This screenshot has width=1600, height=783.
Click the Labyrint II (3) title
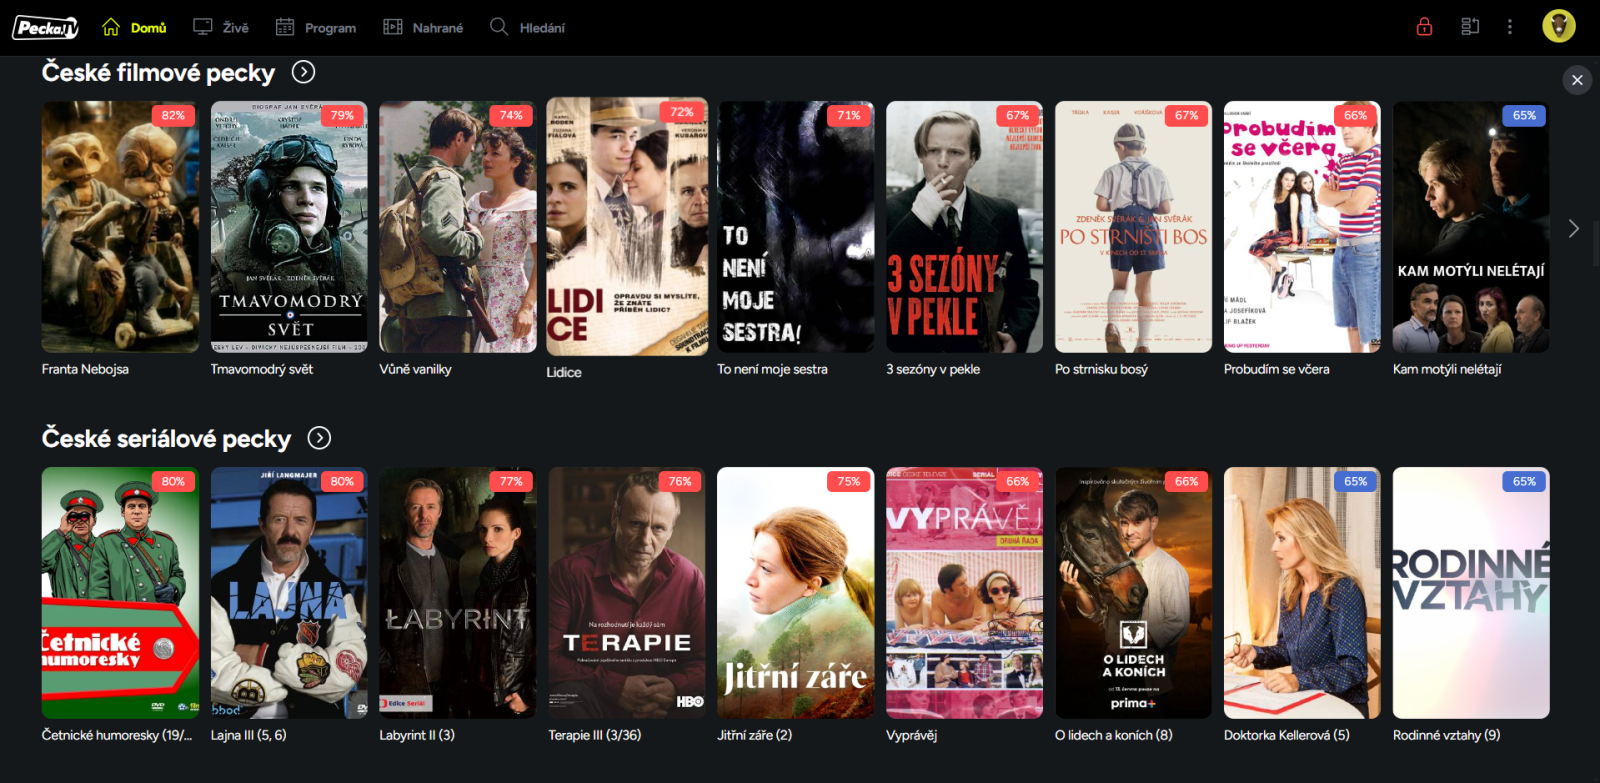(417, 735)
